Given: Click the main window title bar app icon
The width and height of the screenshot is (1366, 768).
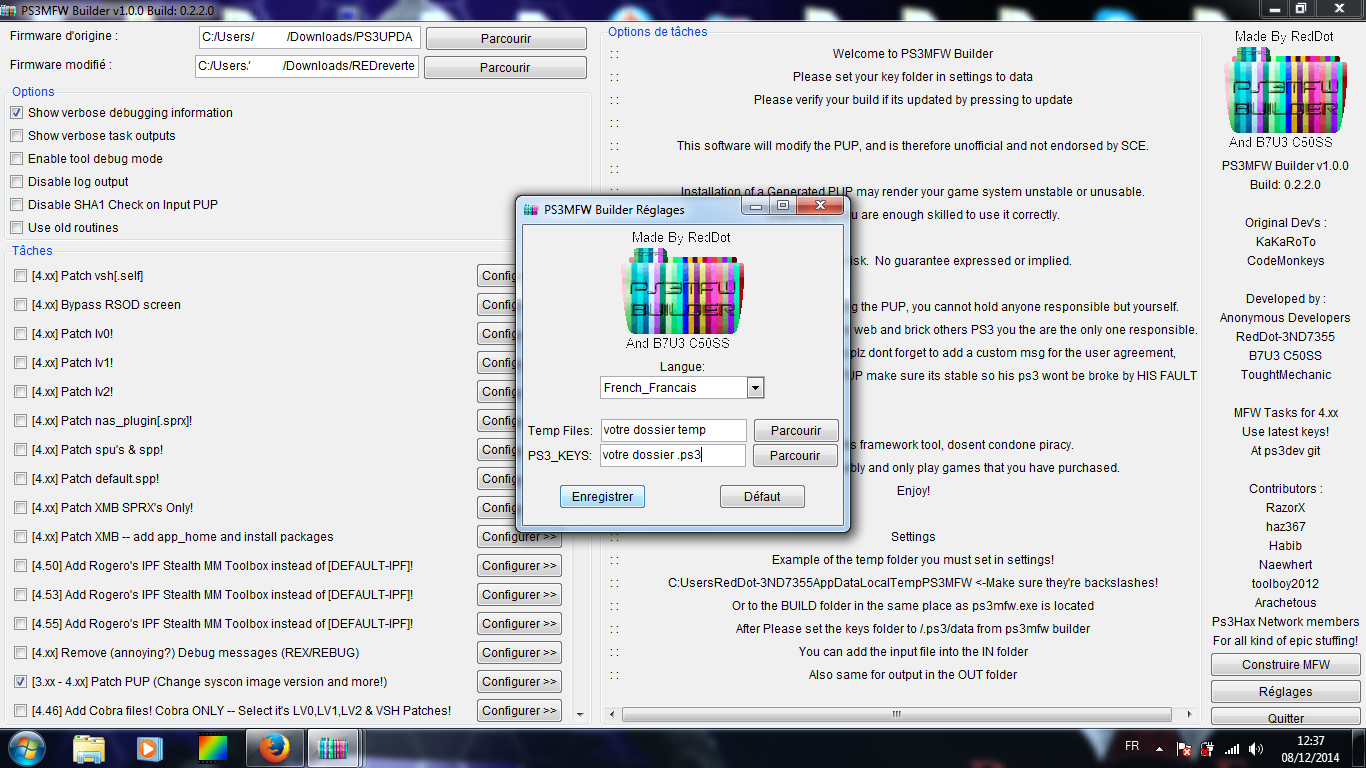Looking at the screenshot, I should pos(9,9).
